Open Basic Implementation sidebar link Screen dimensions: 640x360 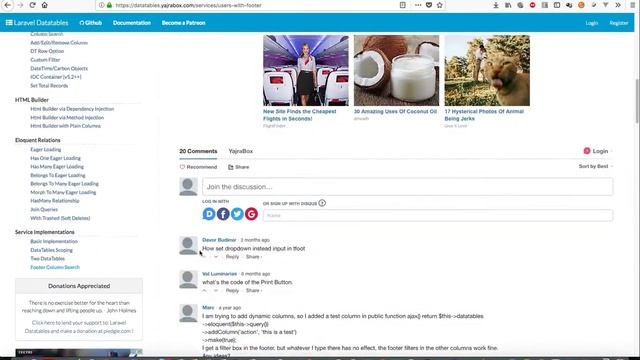coord(53,241)
